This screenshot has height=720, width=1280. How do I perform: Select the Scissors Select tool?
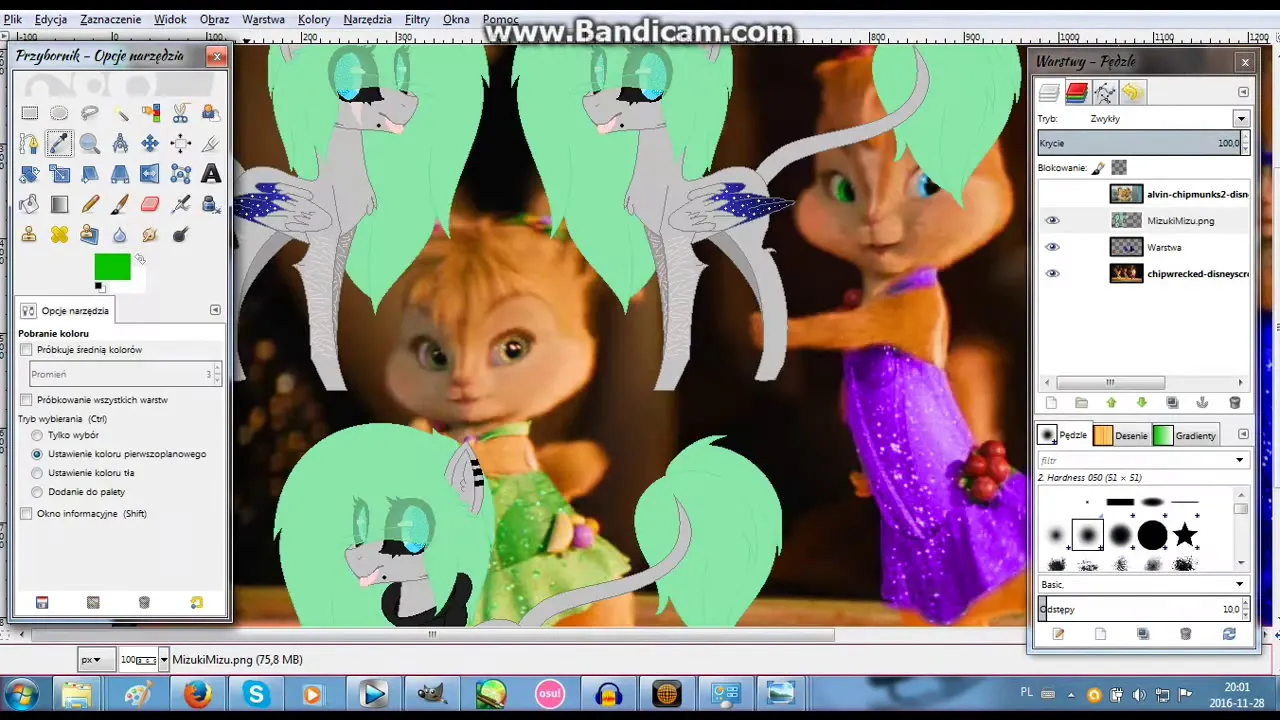(x=181, y=114)
